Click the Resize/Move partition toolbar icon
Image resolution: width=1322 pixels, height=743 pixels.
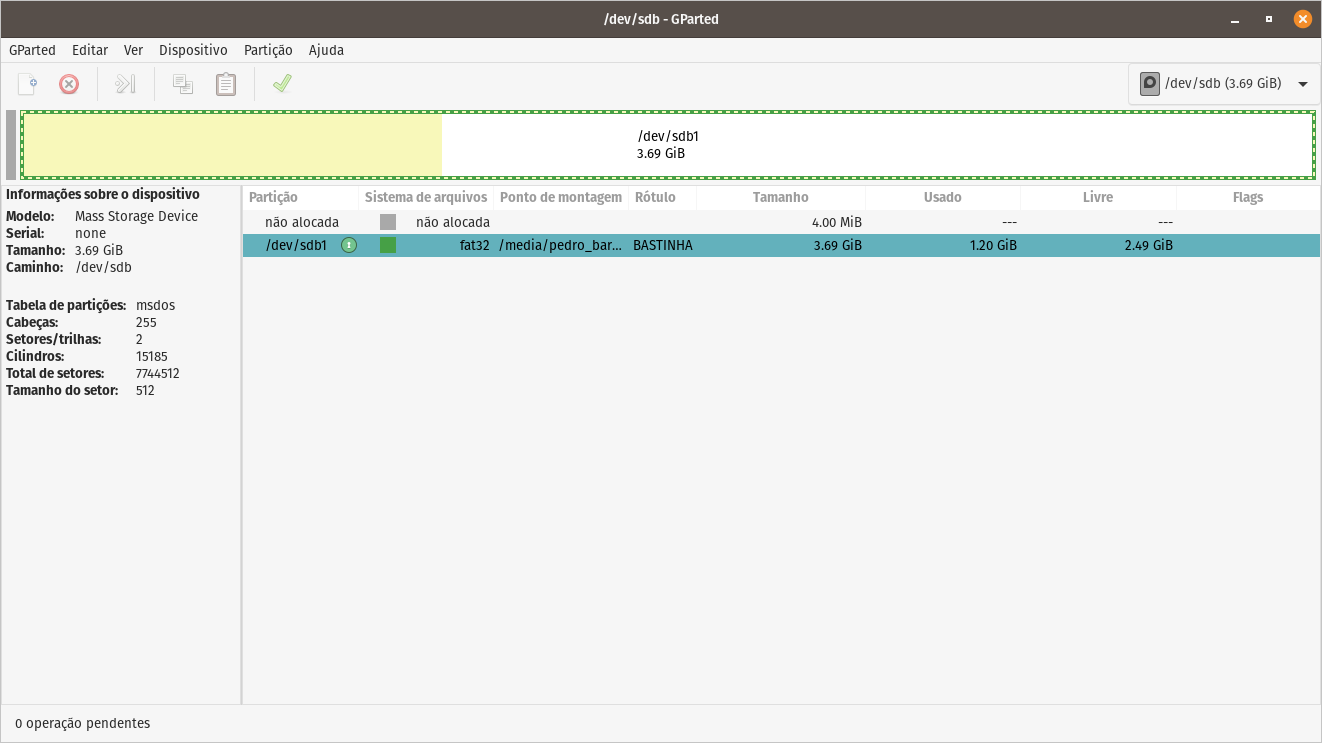pyautogui.click(x=125, y=84)
